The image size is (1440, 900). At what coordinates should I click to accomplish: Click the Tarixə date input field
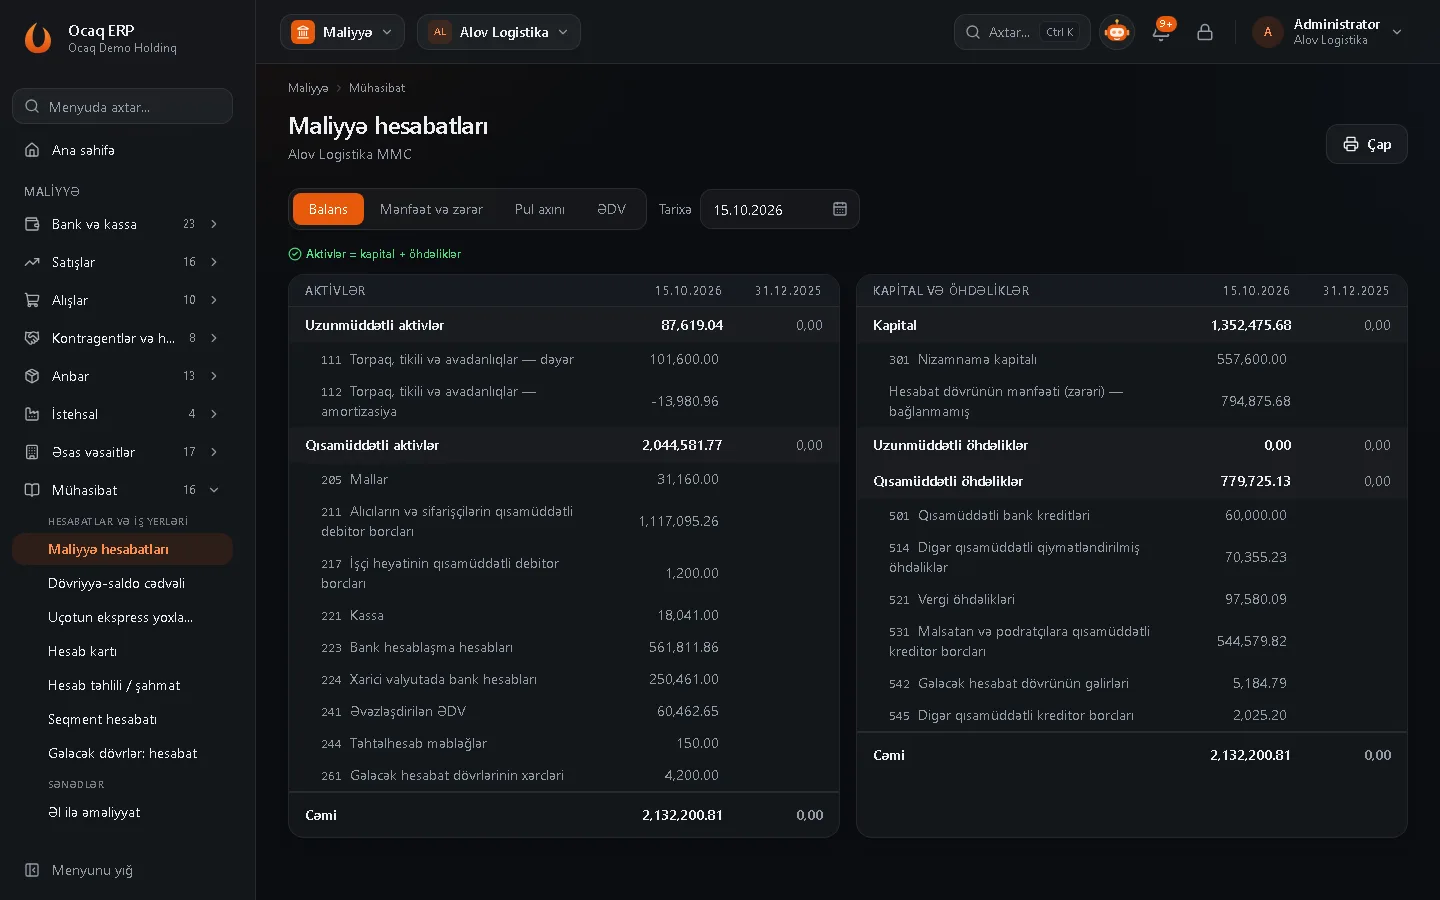pyautogui.click(x=779, y=209)
